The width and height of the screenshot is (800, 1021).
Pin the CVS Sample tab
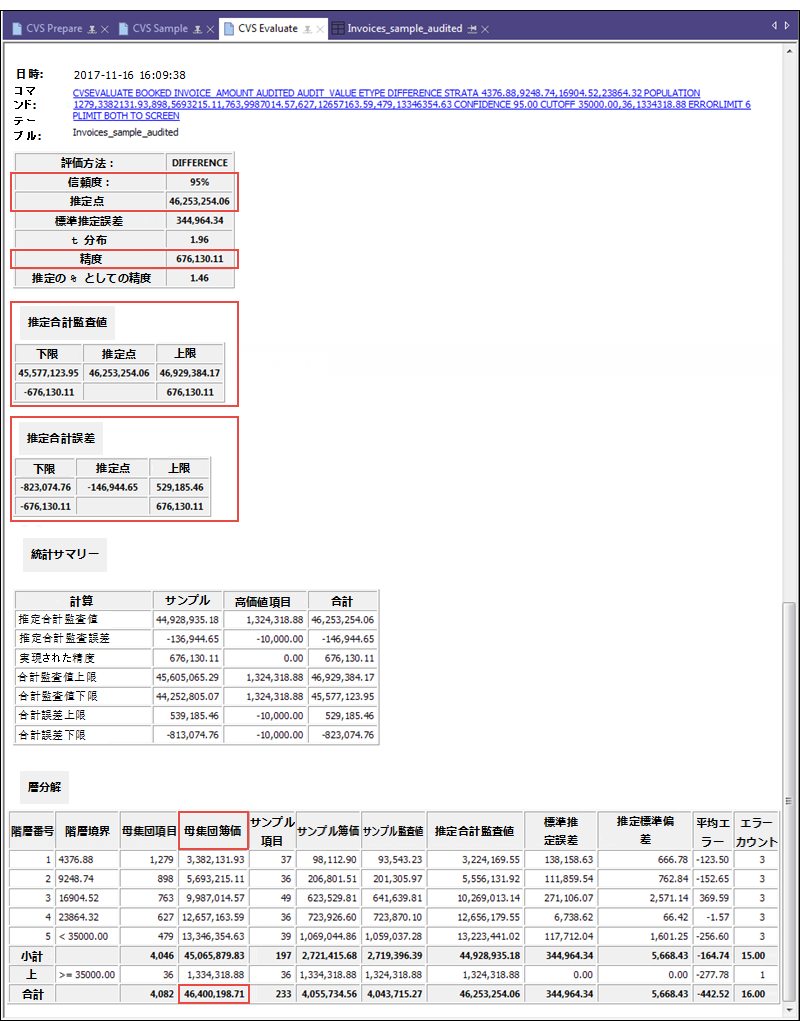198,29
